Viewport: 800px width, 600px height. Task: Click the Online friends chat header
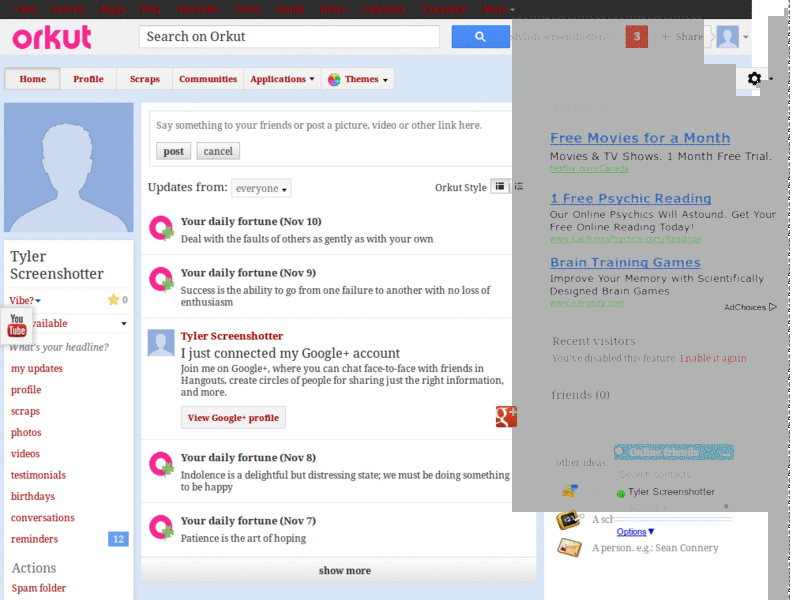tap(673, 452)
